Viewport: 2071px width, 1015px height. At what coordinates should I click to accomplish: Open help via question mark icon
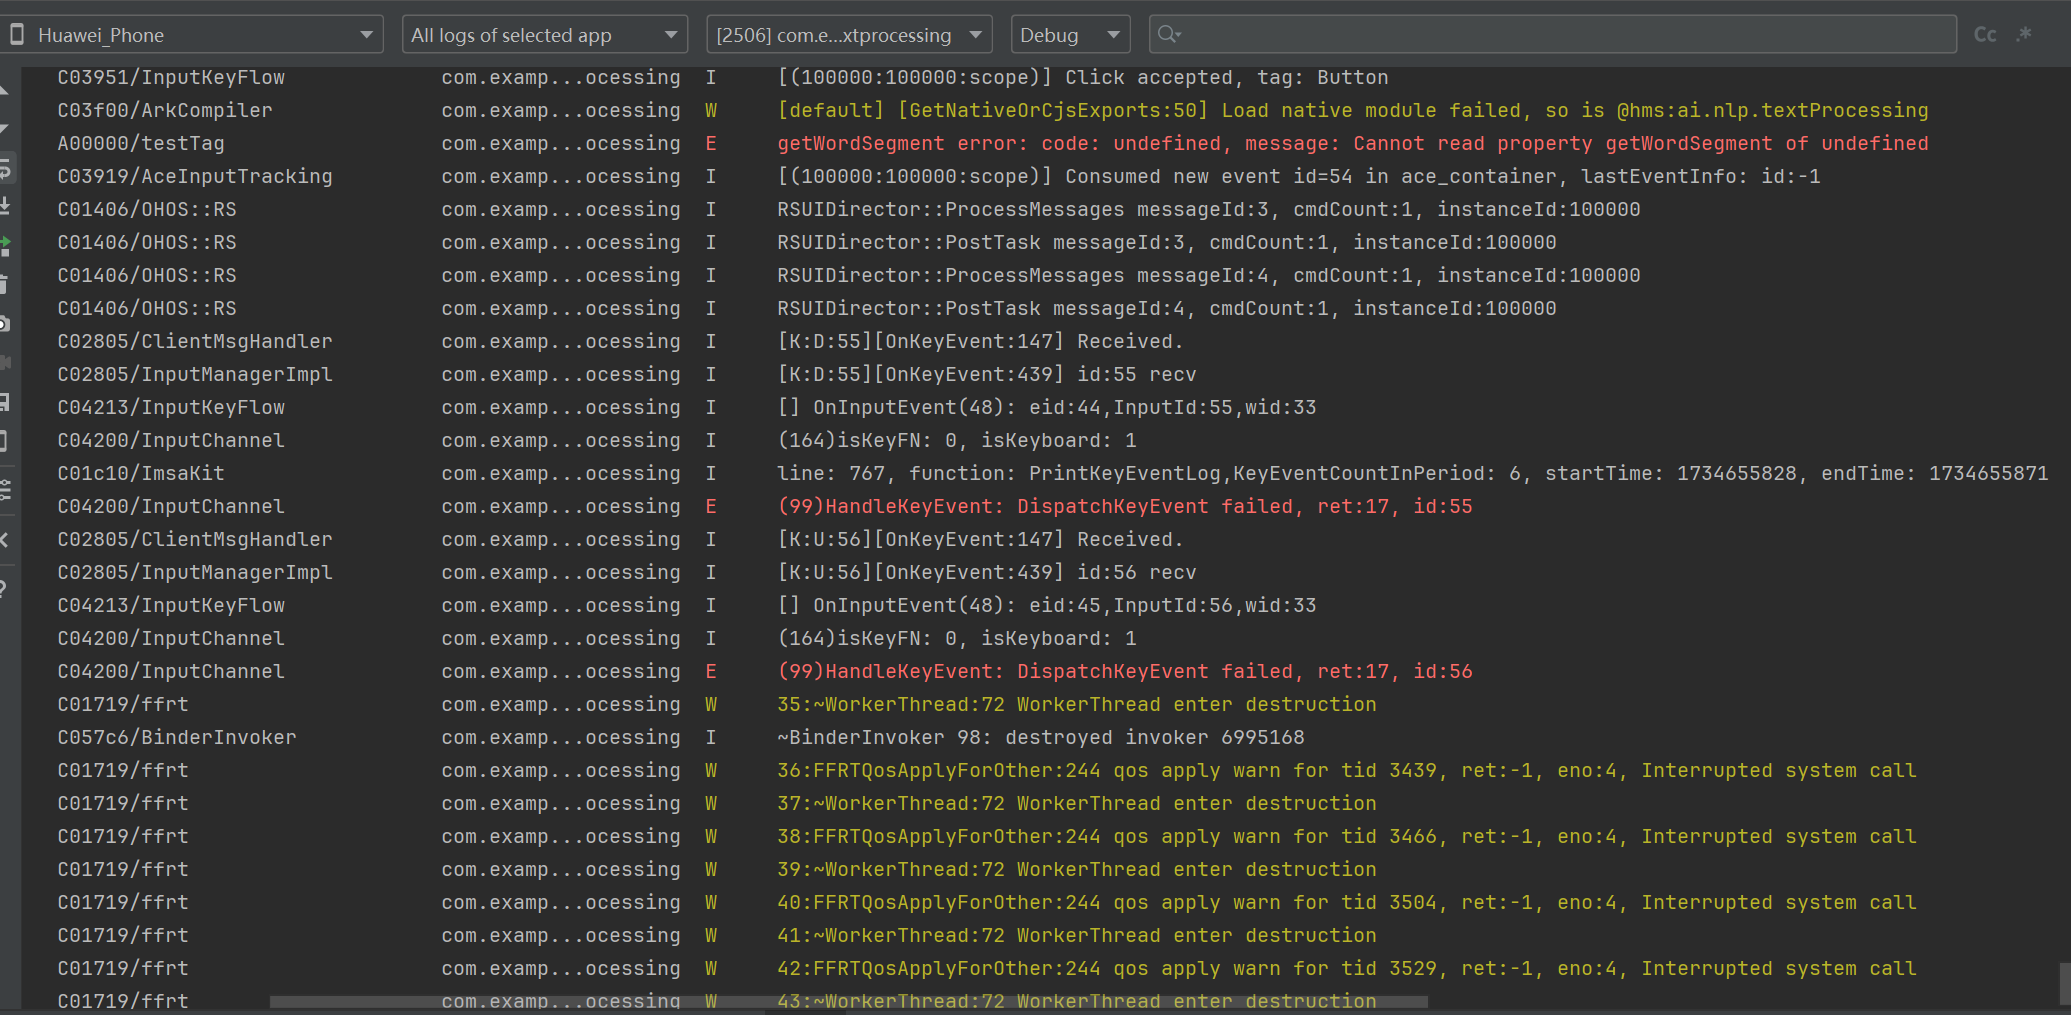coord(4,588)
